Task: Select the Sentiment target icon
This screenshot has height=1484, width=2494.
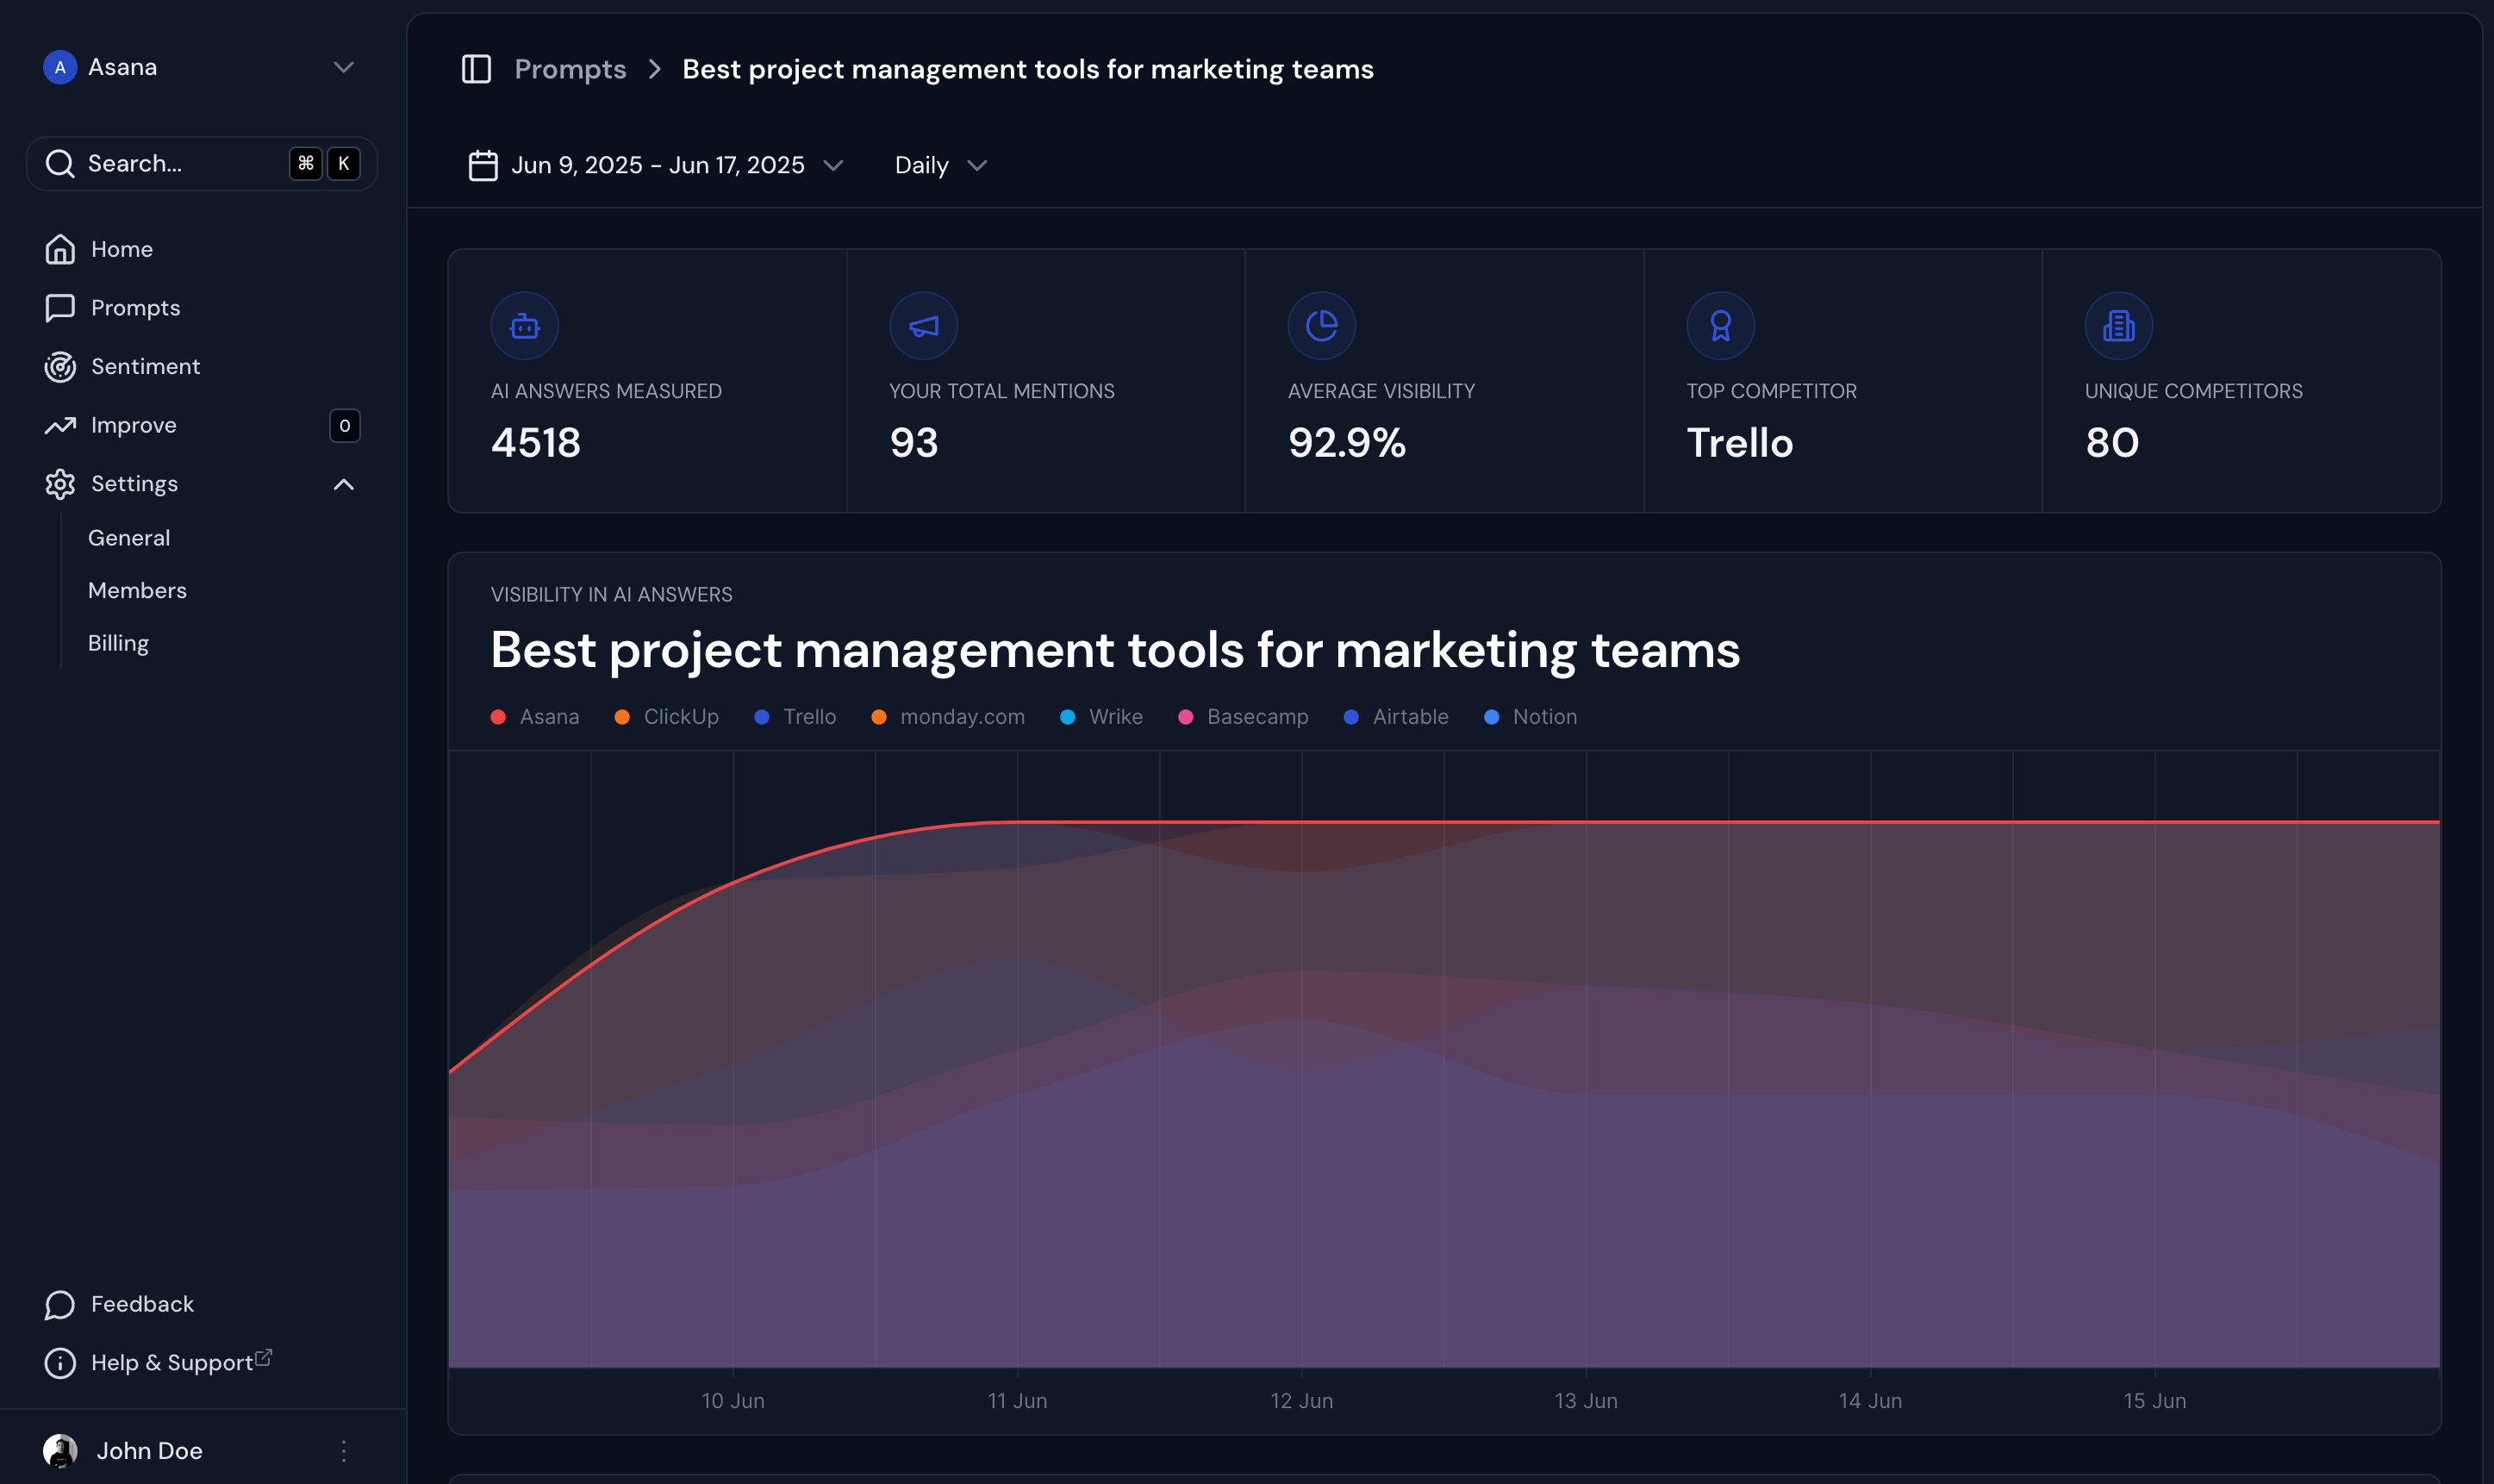Action: [x=60, y=366]
